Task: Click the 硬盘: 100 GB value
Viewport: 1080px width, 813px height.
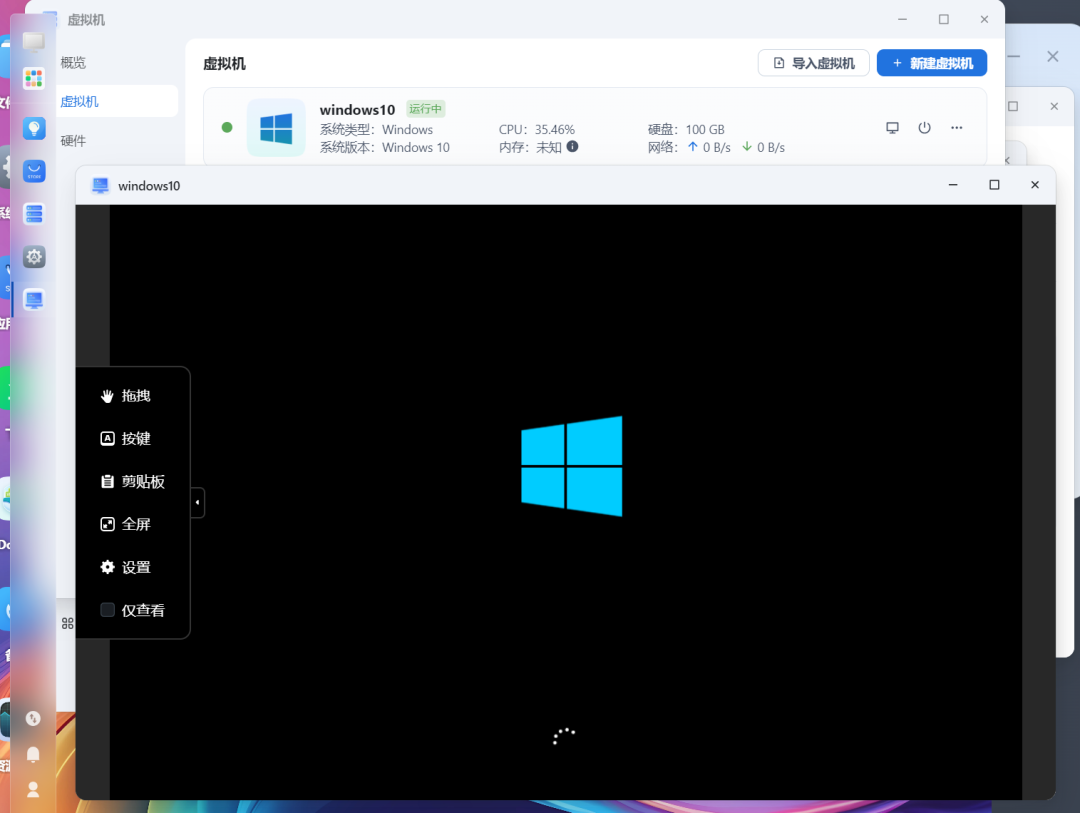Action: (686, 130)
